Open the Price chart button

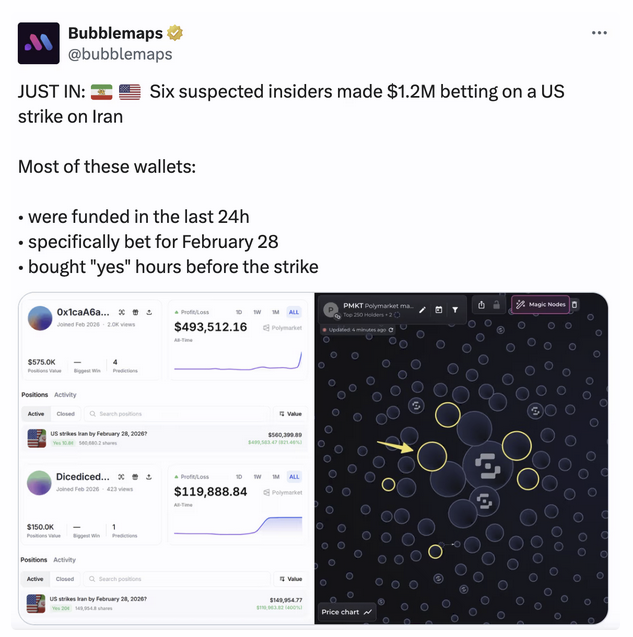click(x=347, y=612)
